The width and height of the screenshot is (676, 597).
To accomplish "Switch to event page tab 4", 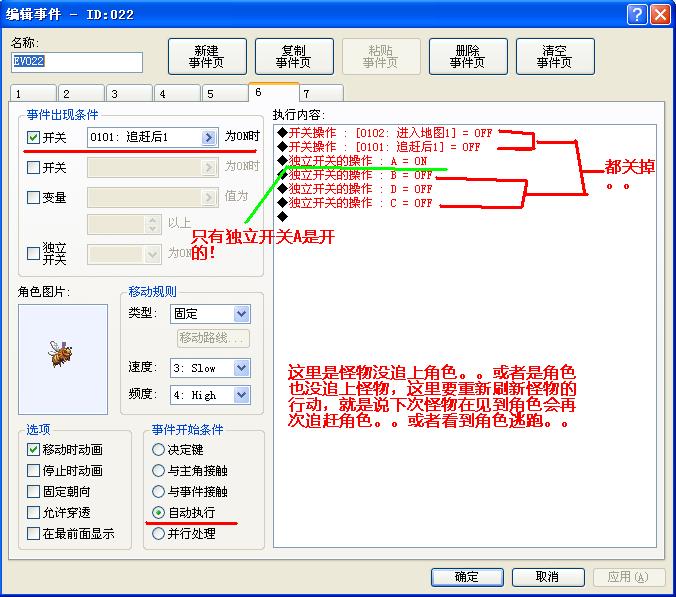I will [177, 94].
